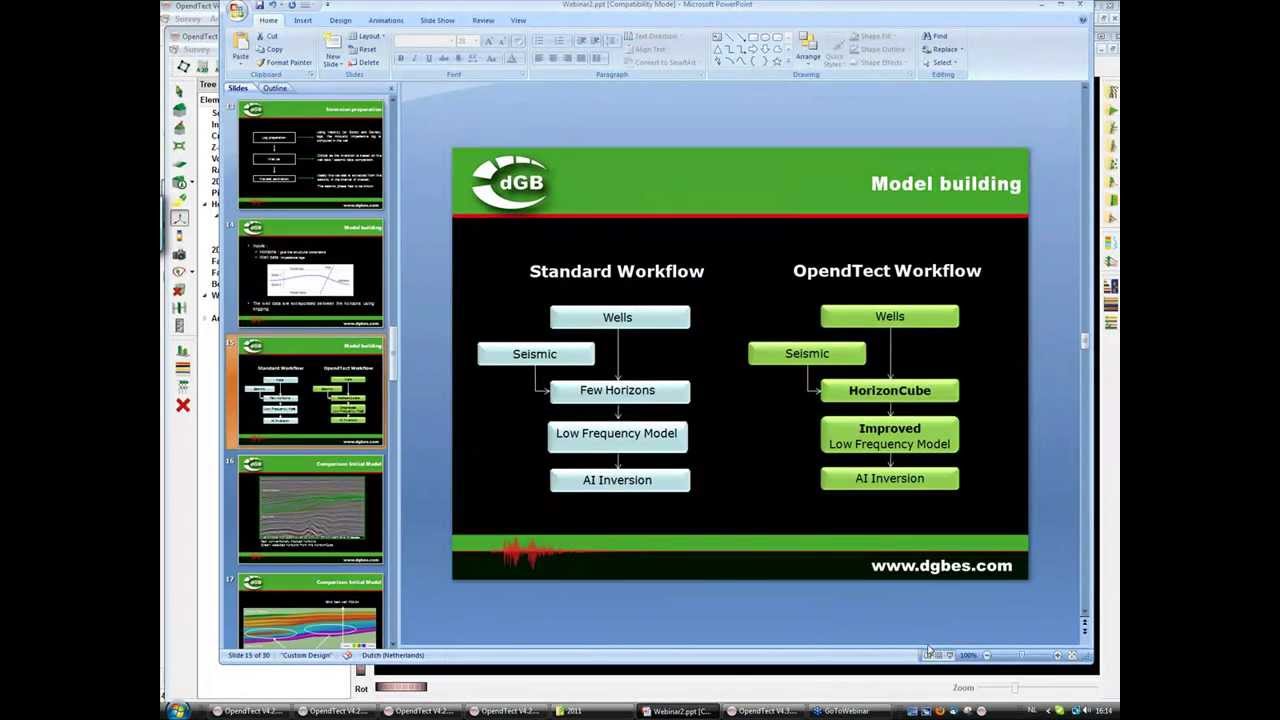Click the Undo icon in Quick Access Toolbar

click(272, 5)
